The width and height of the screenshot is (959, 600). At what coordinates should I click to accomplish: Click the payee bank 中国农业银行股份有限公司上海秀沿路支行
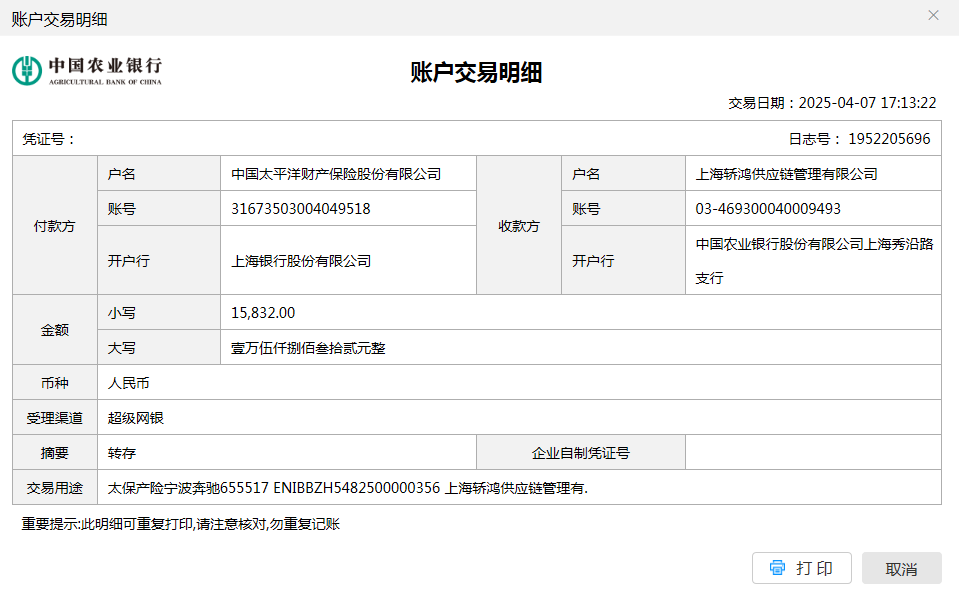pyautogui.click(x=813, y=260)
